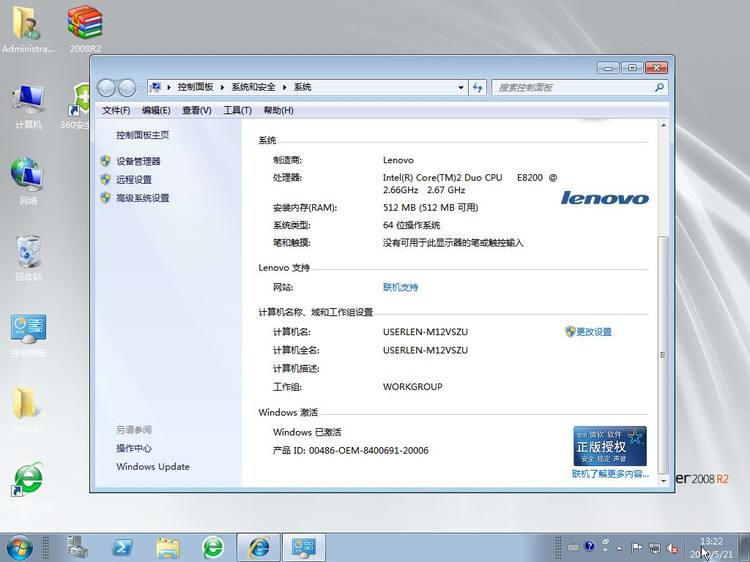Expand the arrow before 控制面板 in the breadcrumb
The image size is (750, 562).
tap(169, 87)
